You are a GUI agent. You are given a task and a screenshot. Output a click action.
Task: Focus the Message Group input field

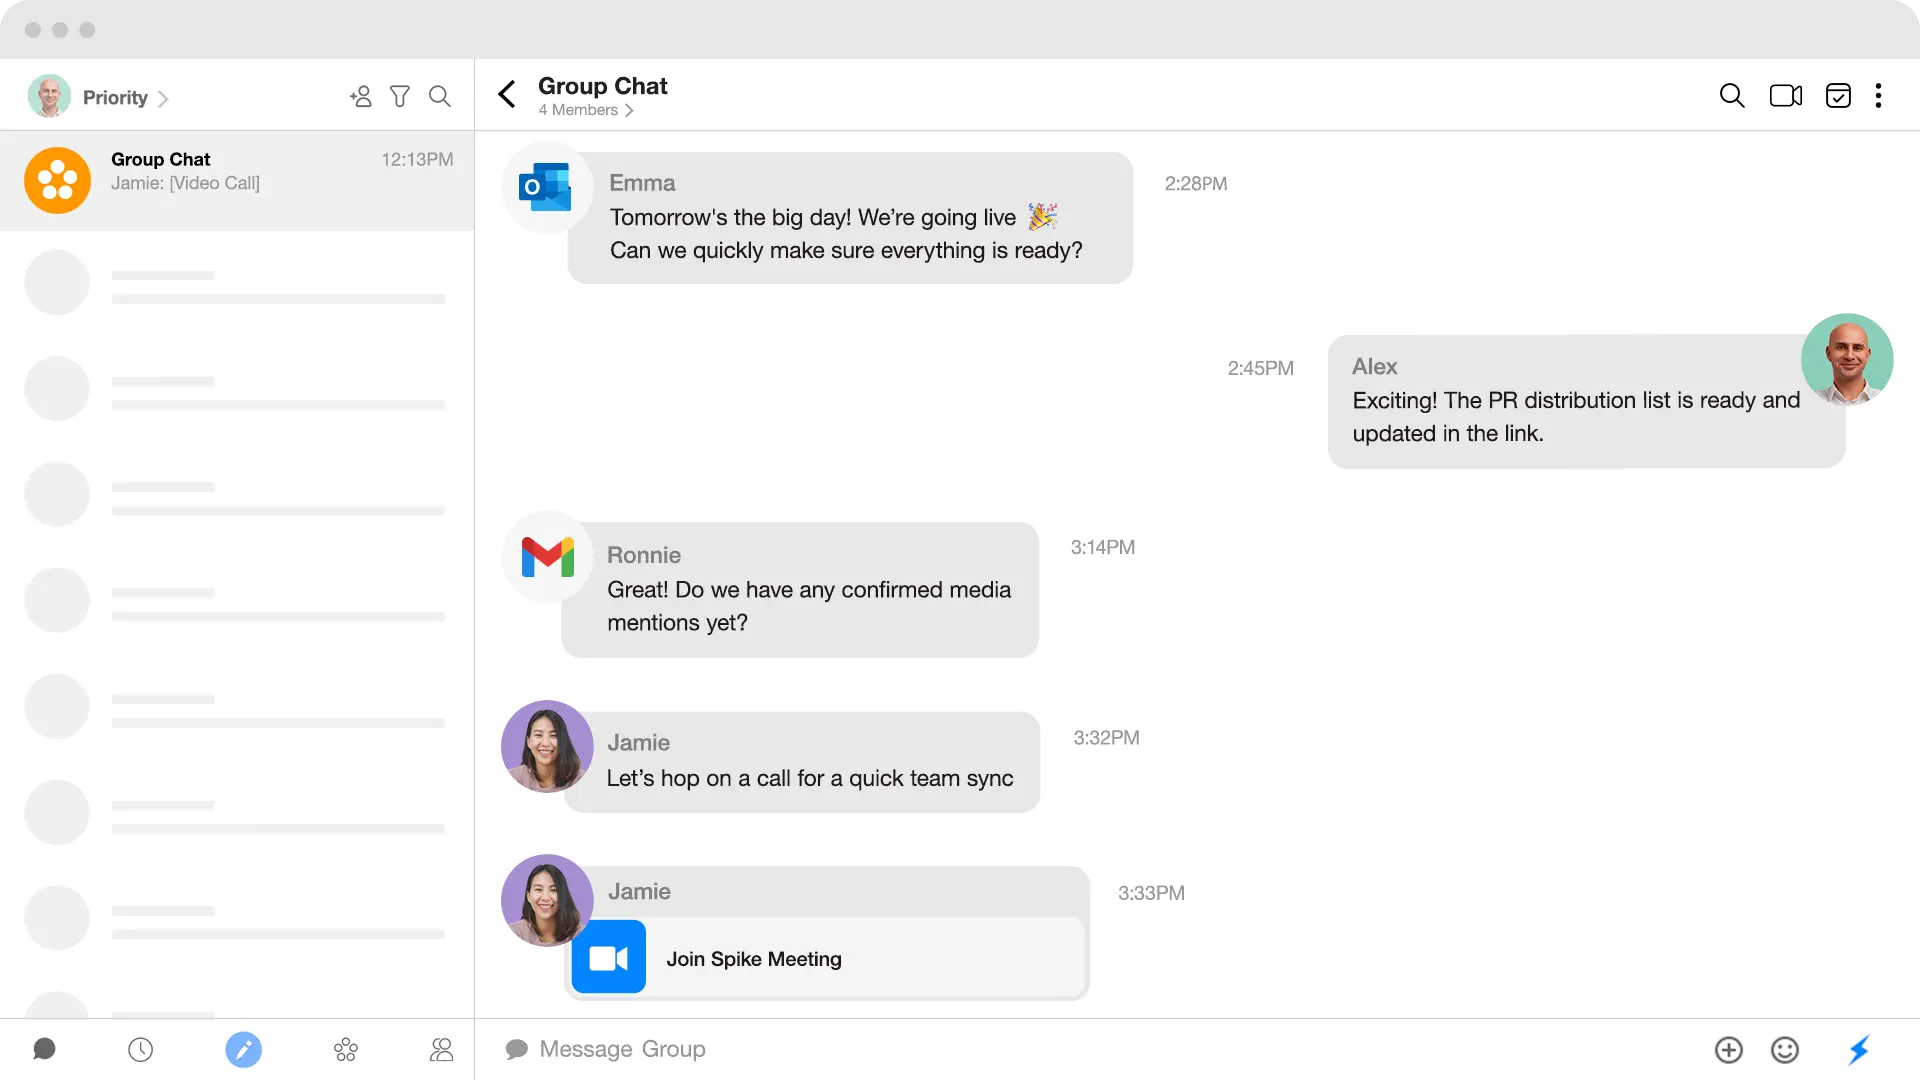pyautogui.click(x=1000, y=1049)
